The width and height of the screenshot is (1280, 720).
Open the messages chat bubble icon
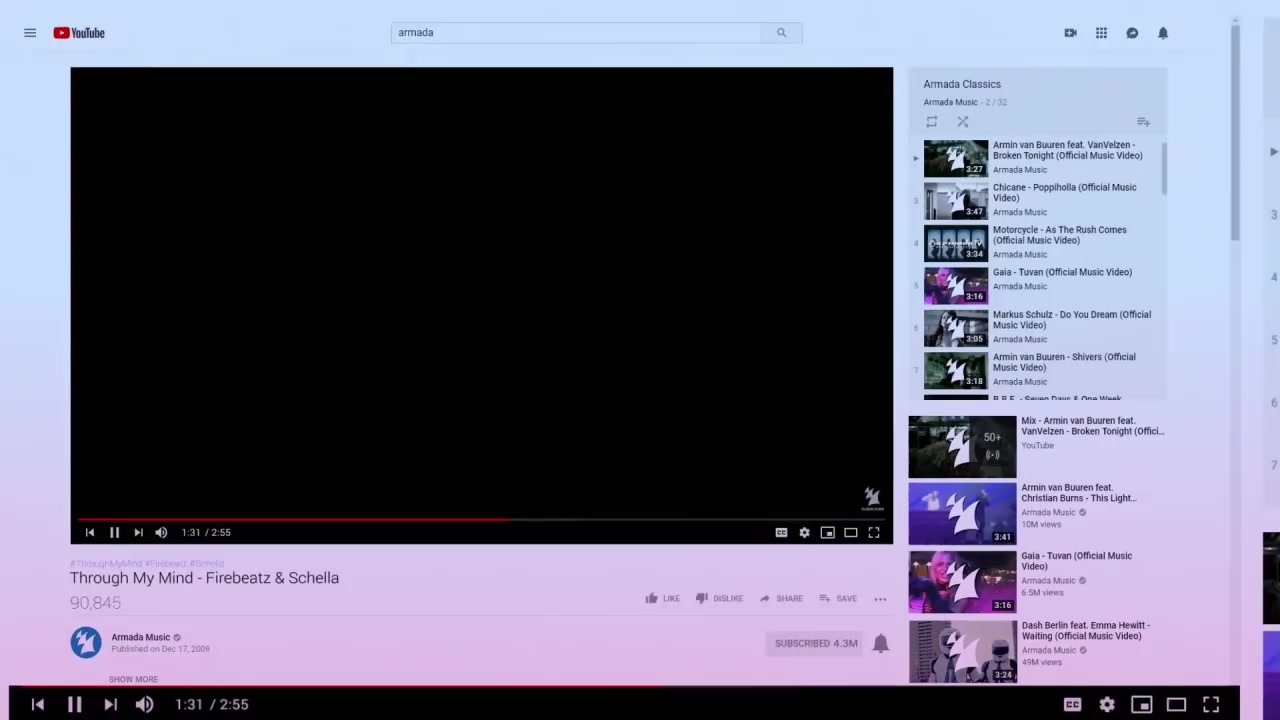[x=1132, y=33]
